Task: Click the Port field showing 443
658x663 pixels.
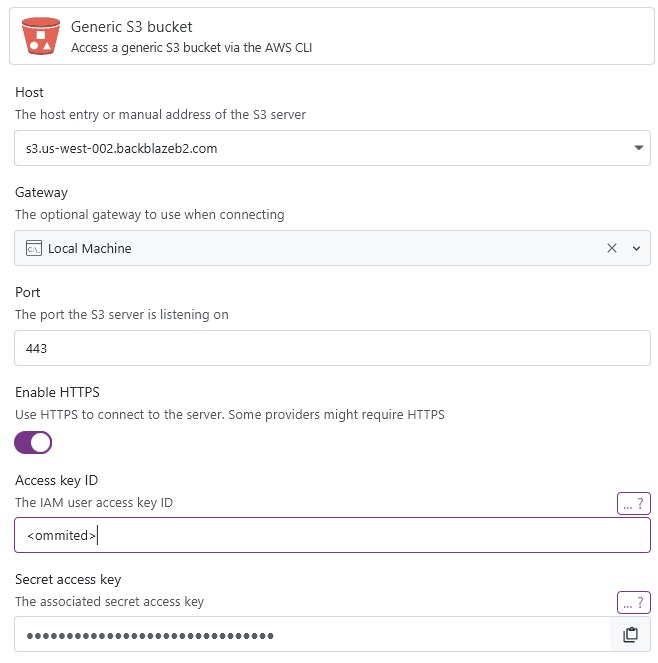Action: point(332,349)
